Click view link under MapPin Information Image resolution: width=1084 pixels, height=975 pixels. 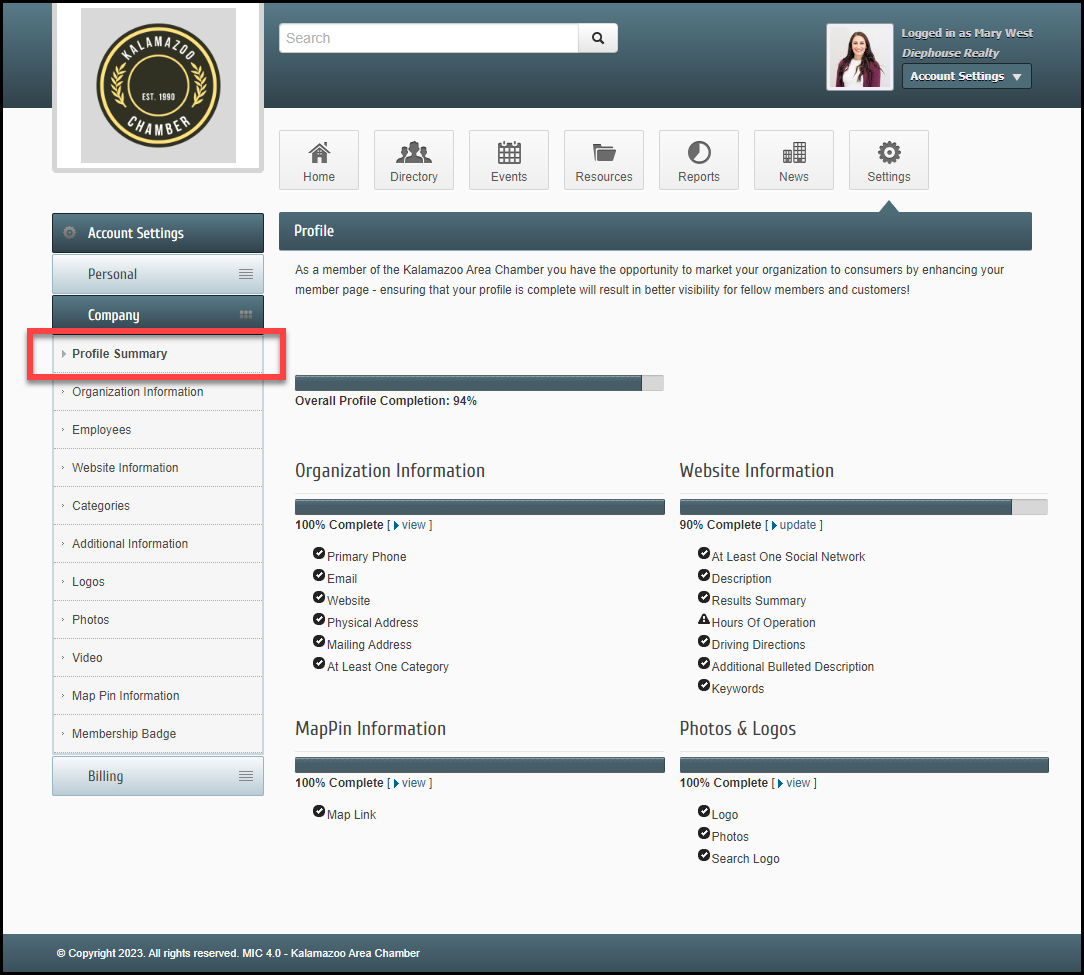413,783
